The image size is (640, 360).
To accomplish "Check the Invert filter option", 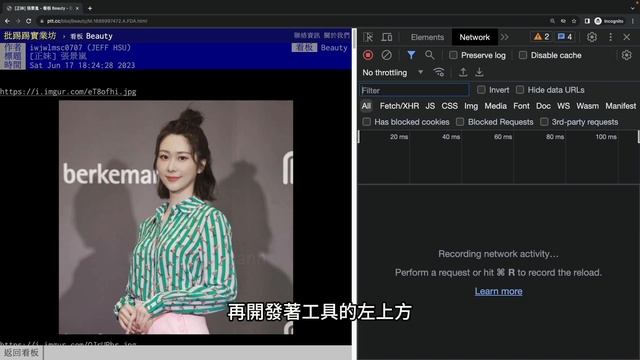I will tap(481, 90).
